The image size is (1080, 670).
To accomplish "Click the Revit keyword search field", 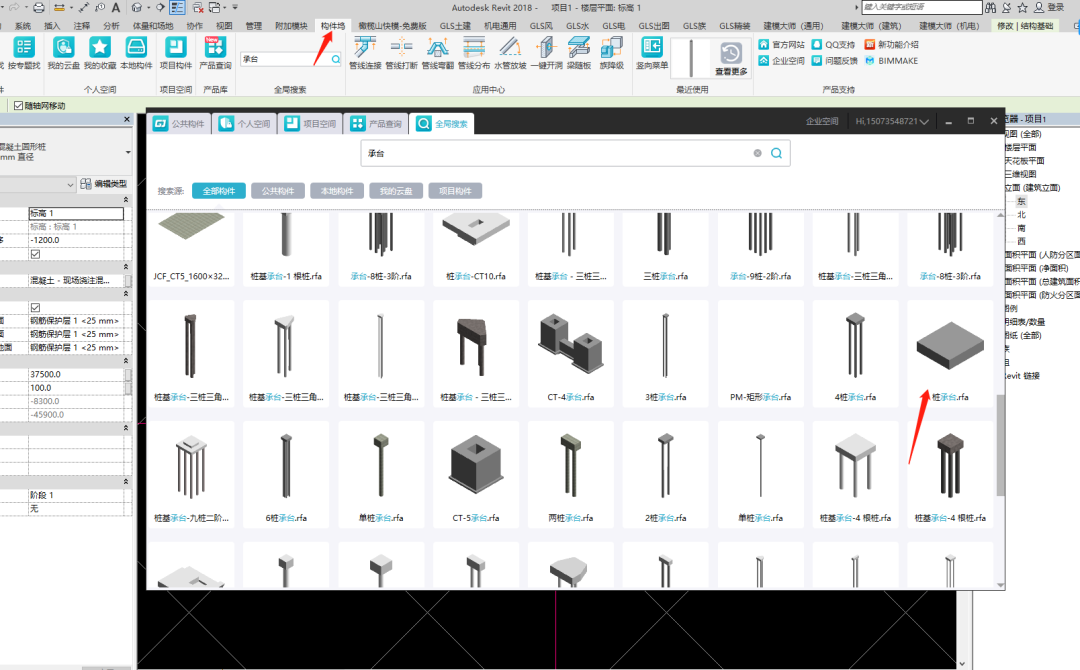I will pos(922,7).
